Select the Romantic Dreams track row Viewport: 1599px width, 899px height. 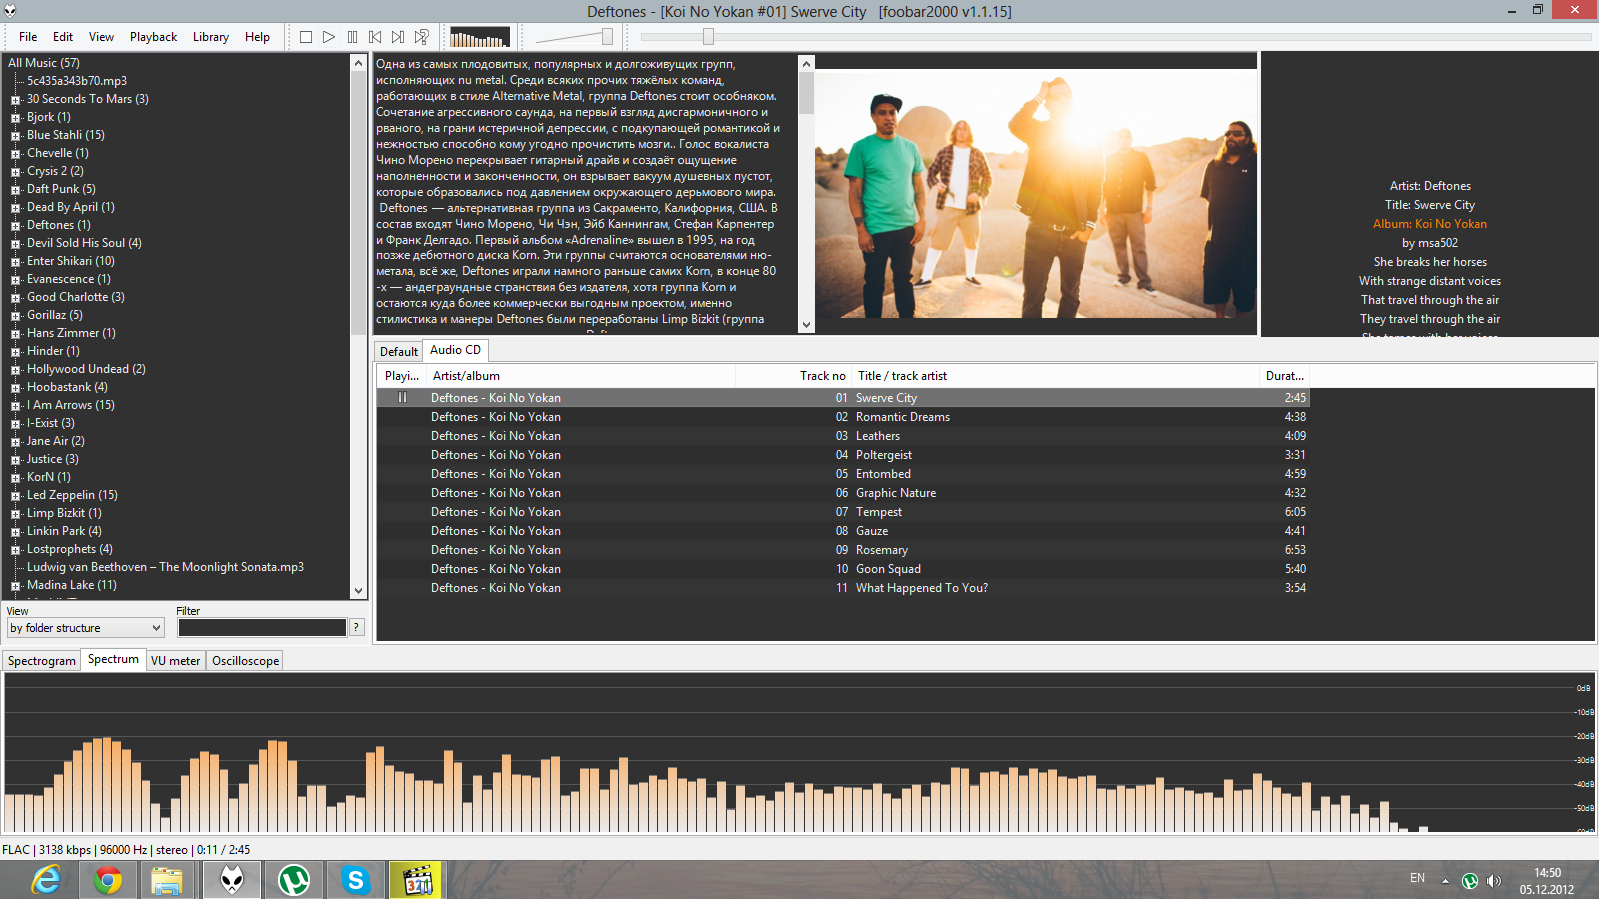842,417
